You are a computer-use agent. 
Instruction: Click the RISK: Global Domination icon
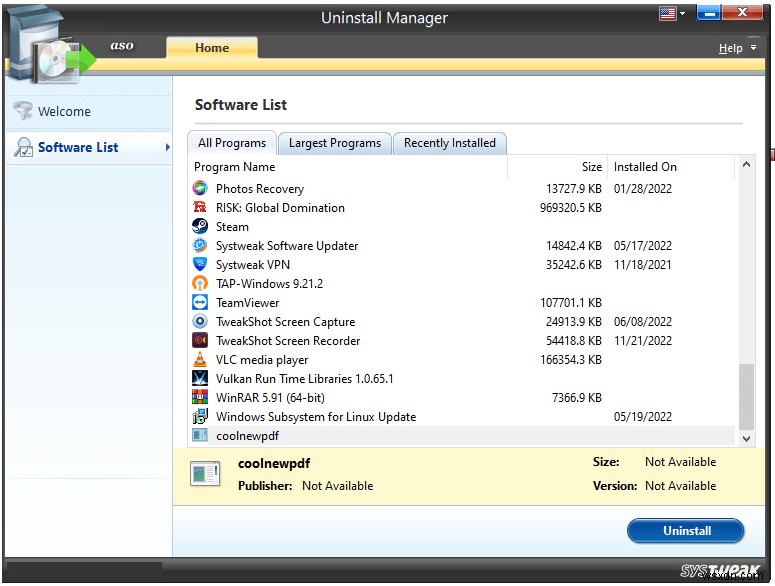[200, 208]
